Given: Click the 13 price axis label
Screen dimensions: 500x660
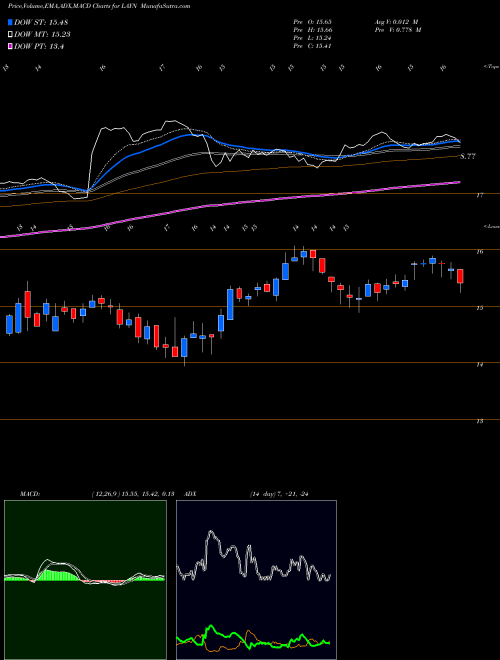Looking at the screenshot, I should 479,421.
